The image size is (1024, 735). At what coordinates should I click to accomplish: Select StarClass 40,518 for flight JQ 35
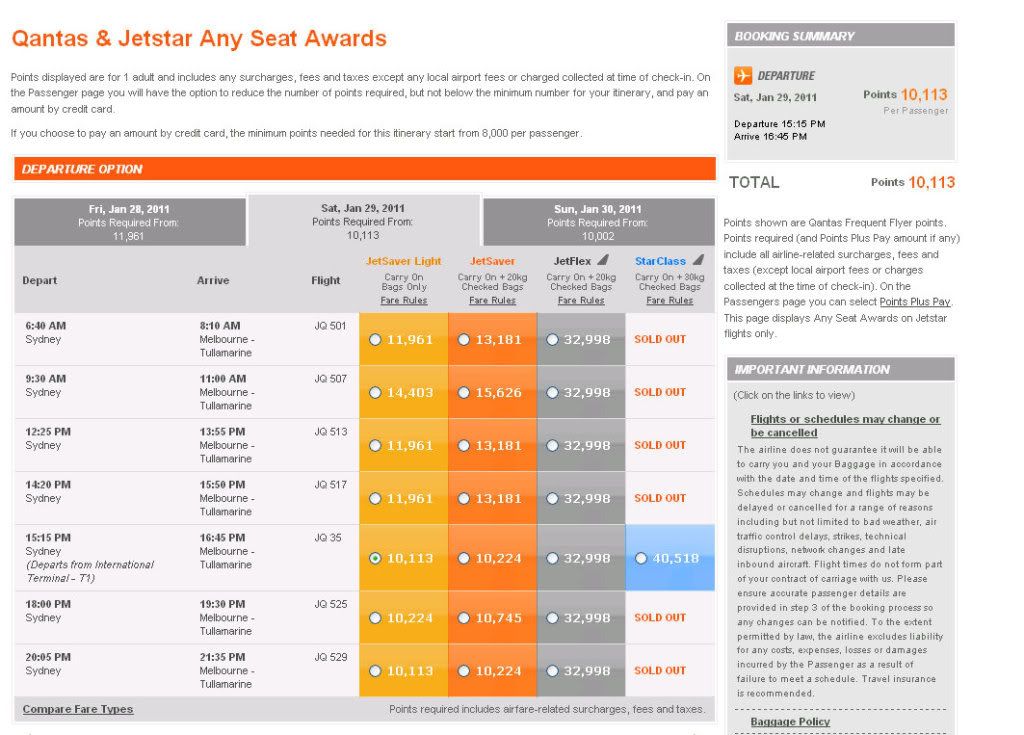point(641,559)
